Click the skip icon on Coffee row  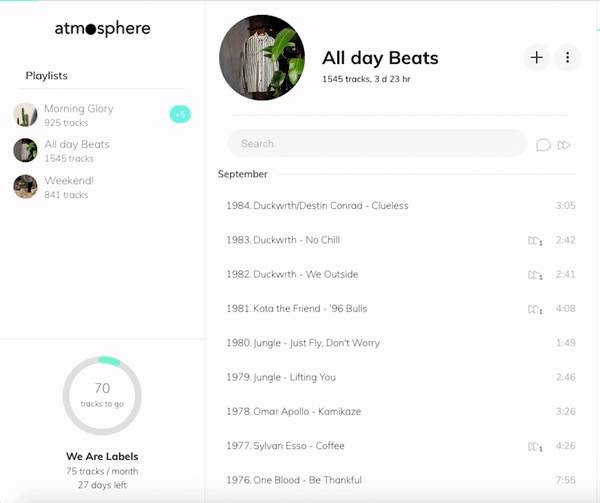[x=535, y=446]
